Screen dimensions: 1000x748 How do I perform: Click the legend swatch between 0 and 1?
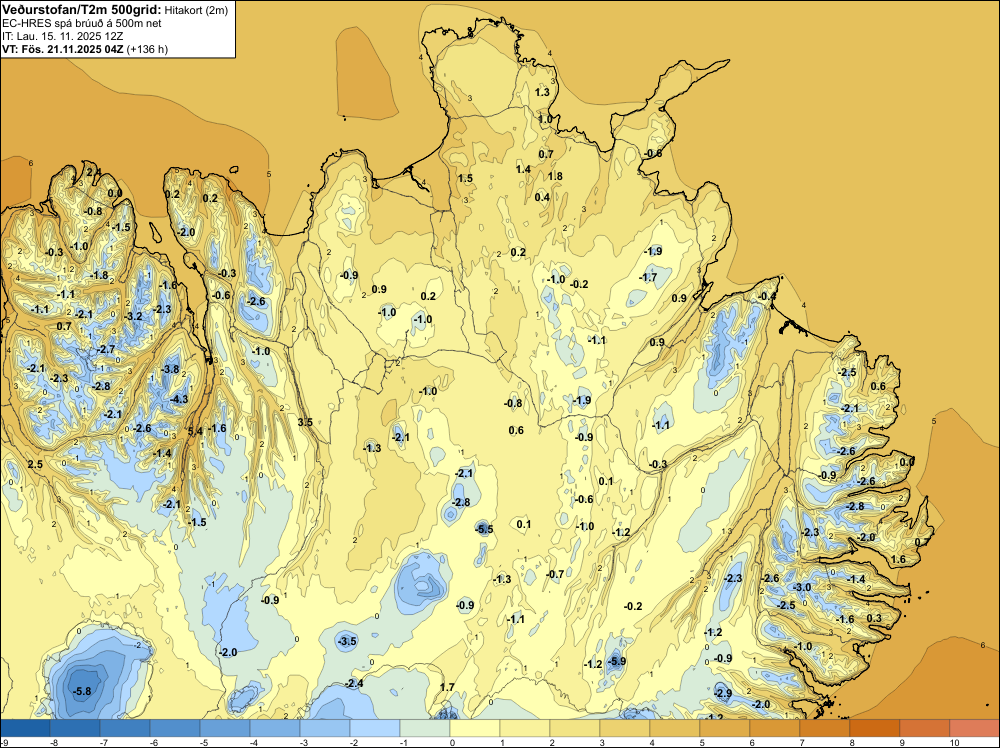point(475,728)
